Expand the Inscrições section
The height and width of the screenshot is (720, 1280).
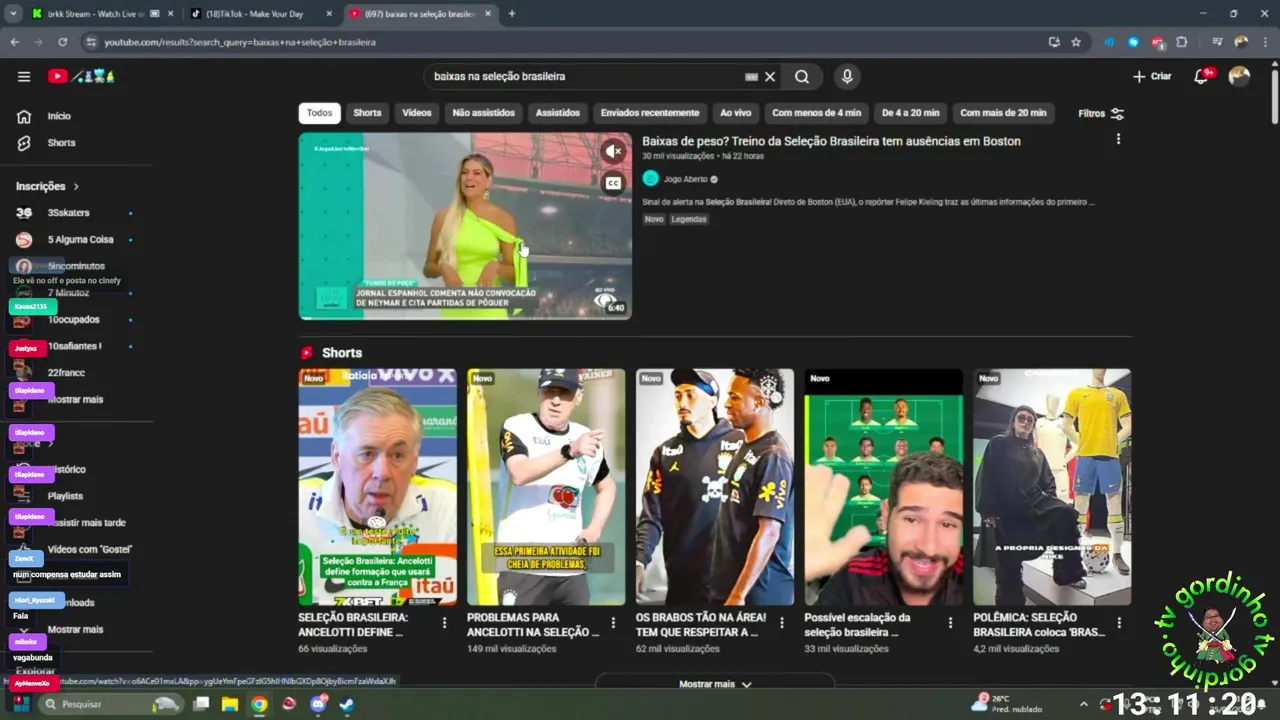tap(48, 186)
